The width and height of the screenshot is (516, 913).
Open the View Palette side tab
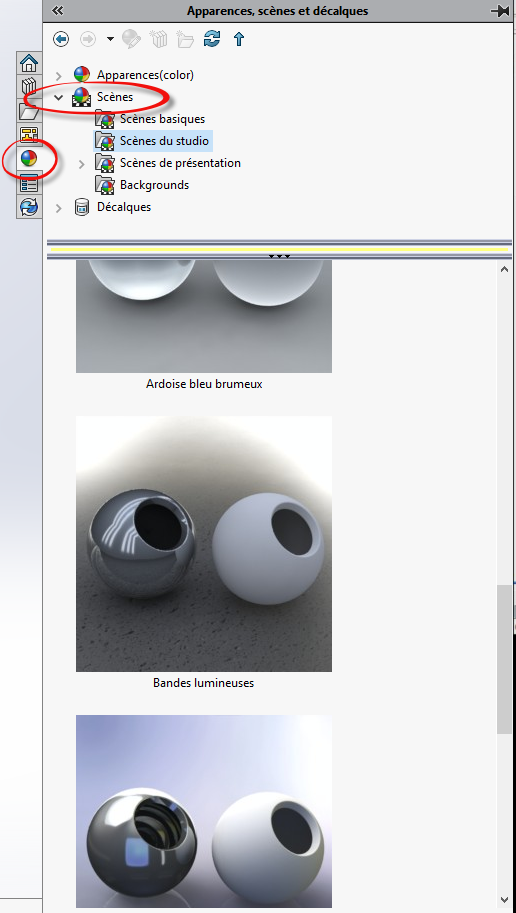pyautogui.click(x=29, y=134)
